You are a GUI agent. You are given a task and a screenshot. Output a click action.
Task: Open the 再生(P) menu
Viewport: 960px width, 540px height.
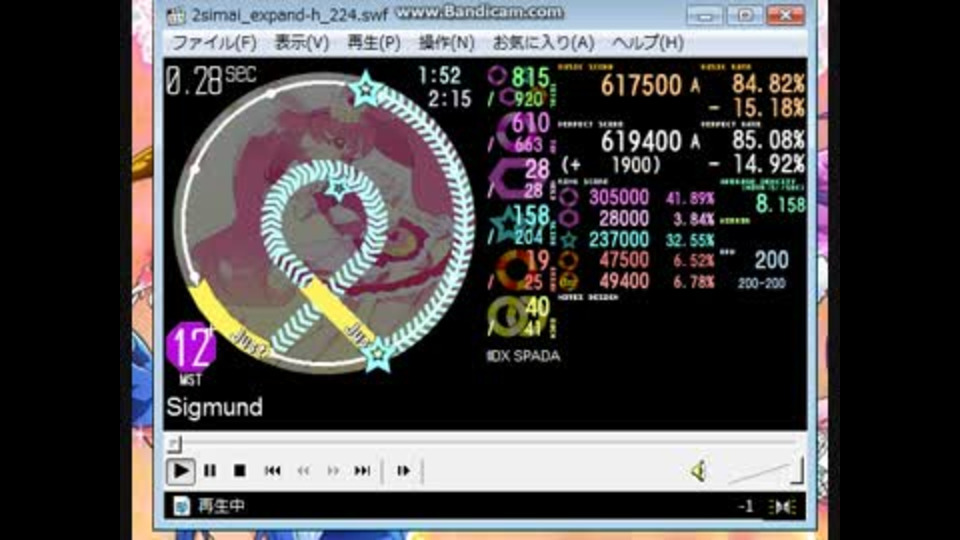[374, 43]
